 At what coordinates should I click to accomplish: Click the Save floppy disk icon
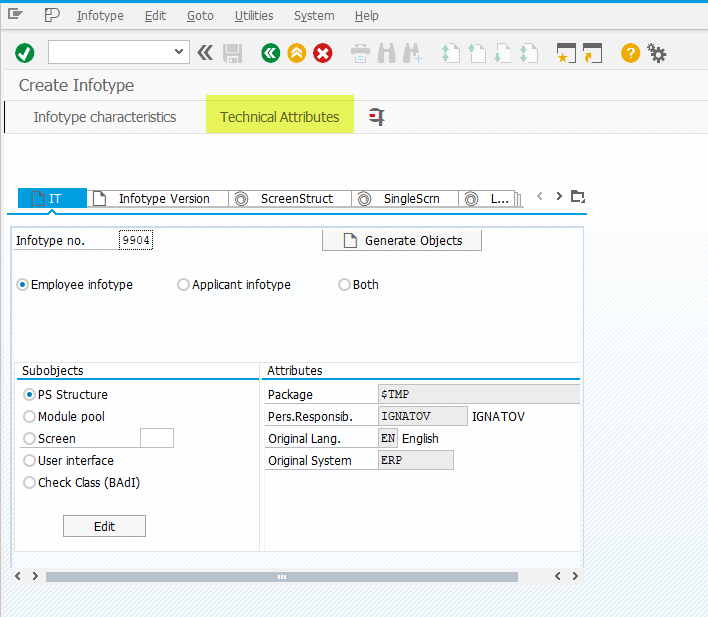(x=233, y=53)
